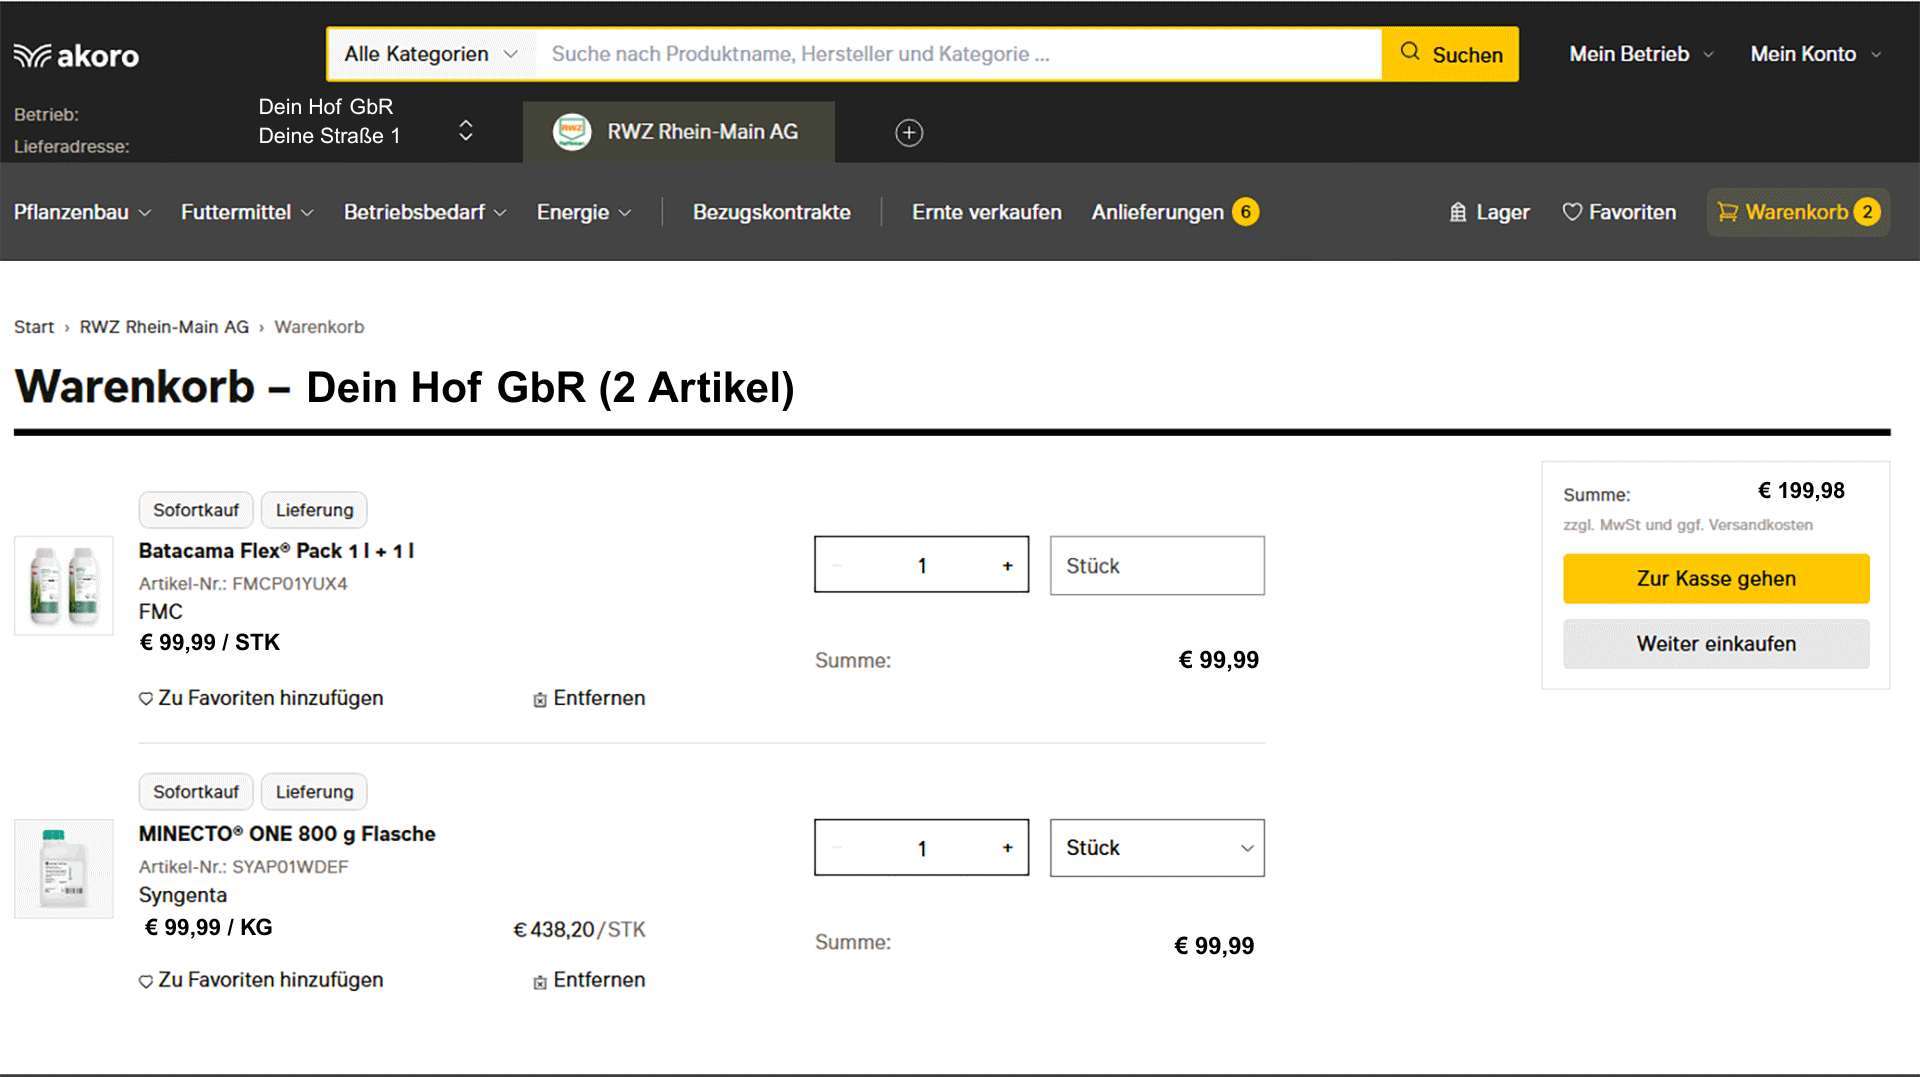Click the Stück unit field for Batacama Flex
This screenshot has width=1920, height=1077.
tap(1157, 566)
